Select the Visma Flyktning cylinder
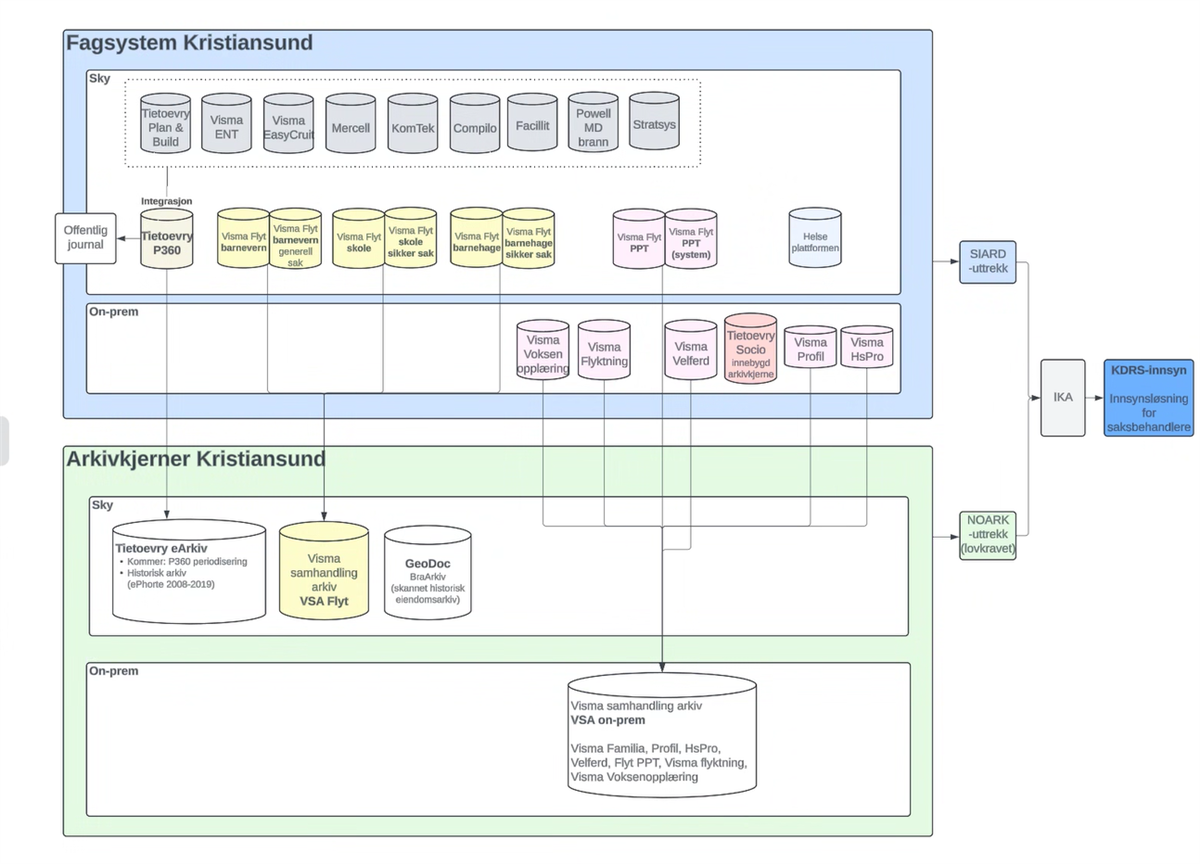 pyautogui.click(x=604, y=350)
